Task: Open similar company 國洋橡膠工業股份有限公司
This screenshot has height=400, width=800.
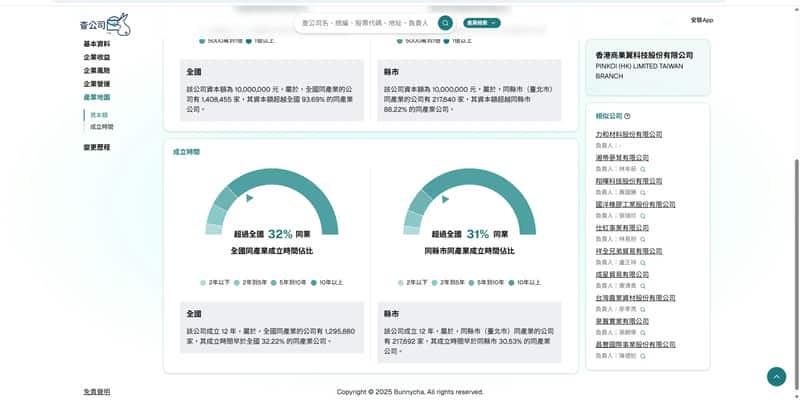Action: 635,205
